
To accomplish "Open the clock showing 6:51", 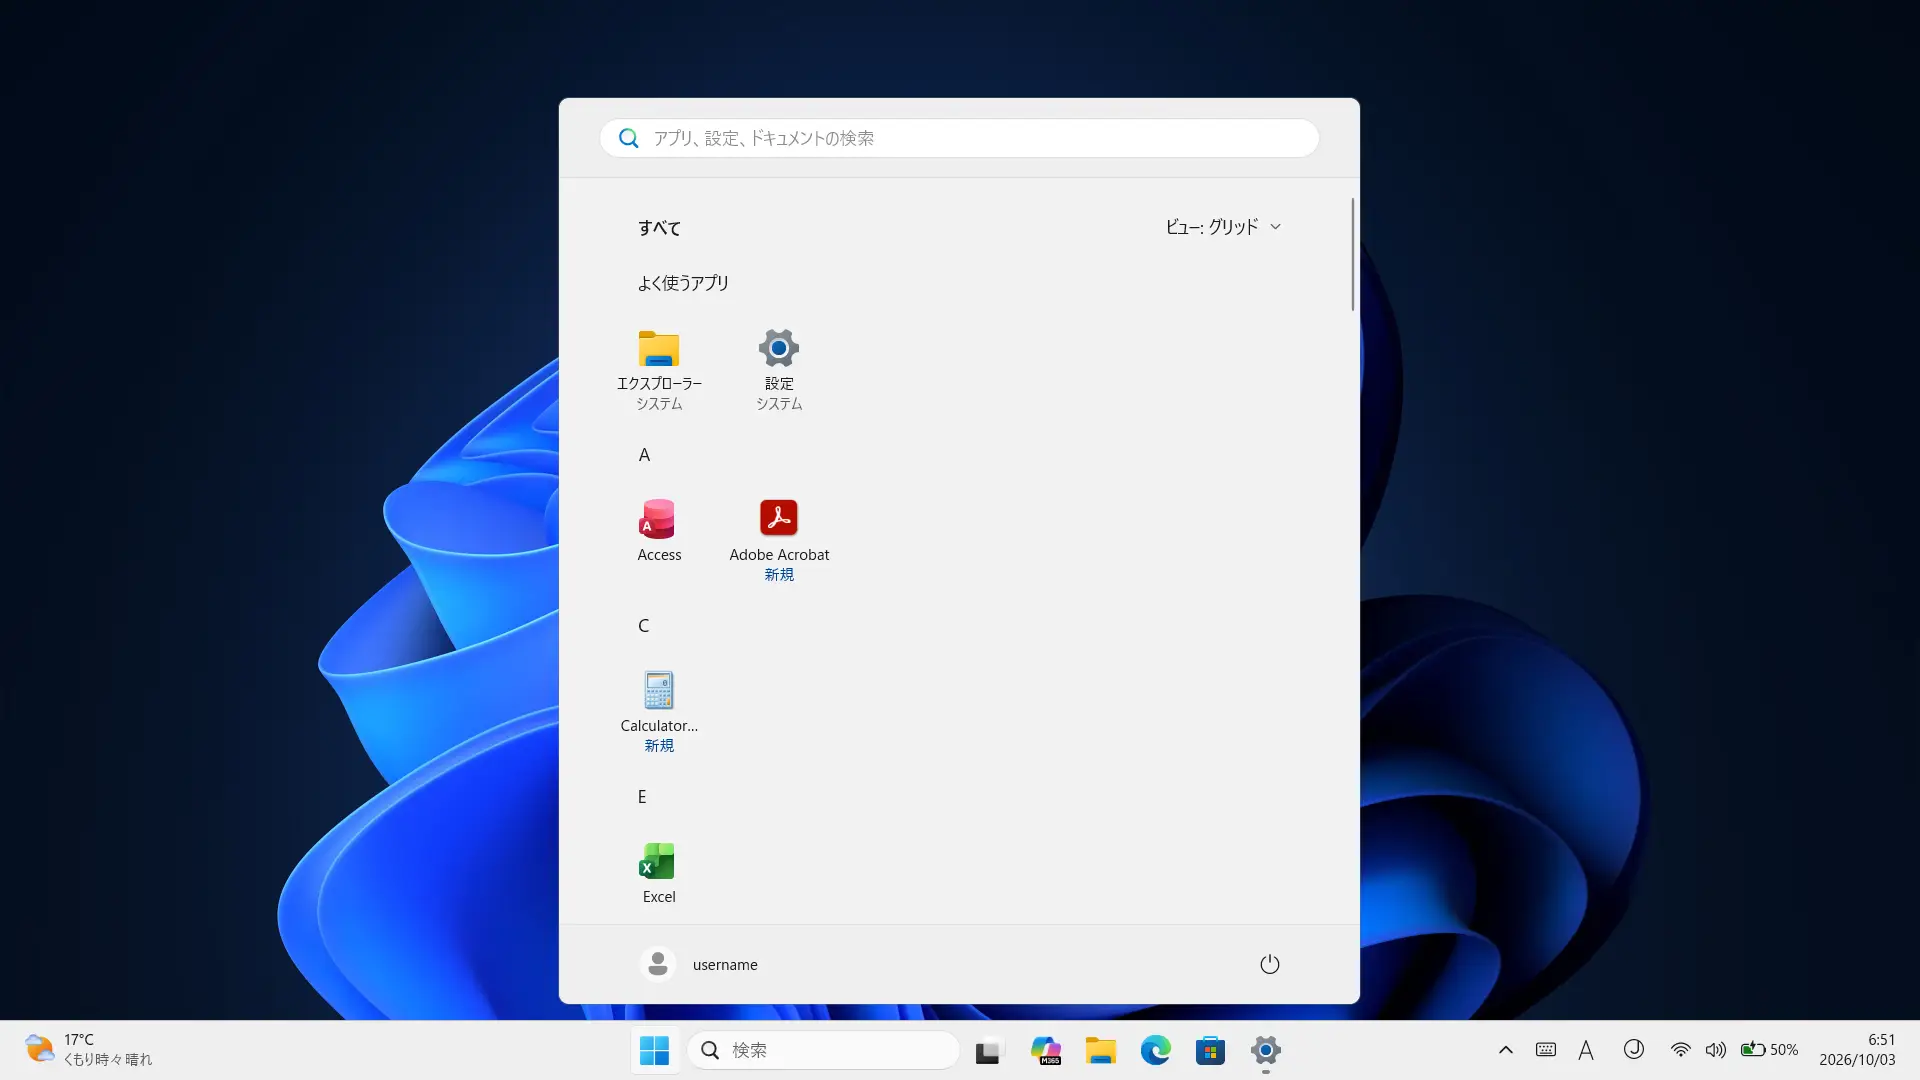I will coord(1857,1050).
